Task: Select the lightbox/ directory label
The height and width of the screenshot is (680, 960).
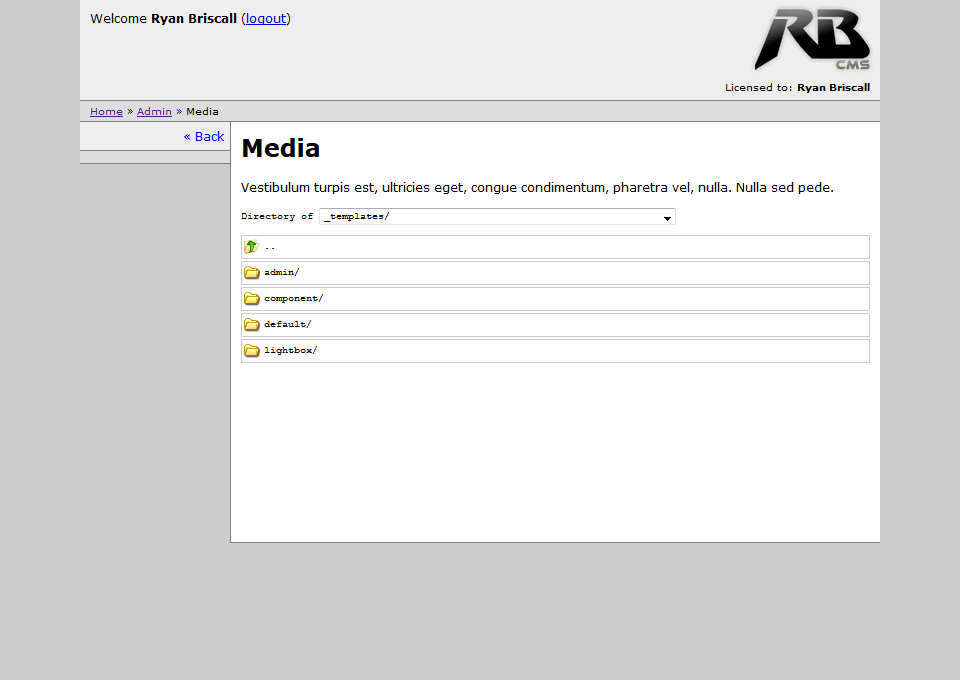Action: (x=290, y=351)
